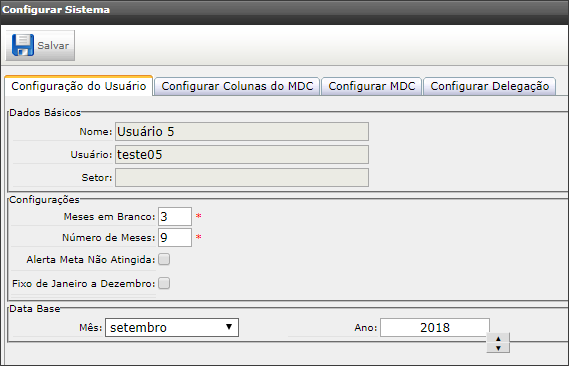Click the Meses em Branco label
The height and width of the screenshot is (366, 569).
tap(109, 217)
